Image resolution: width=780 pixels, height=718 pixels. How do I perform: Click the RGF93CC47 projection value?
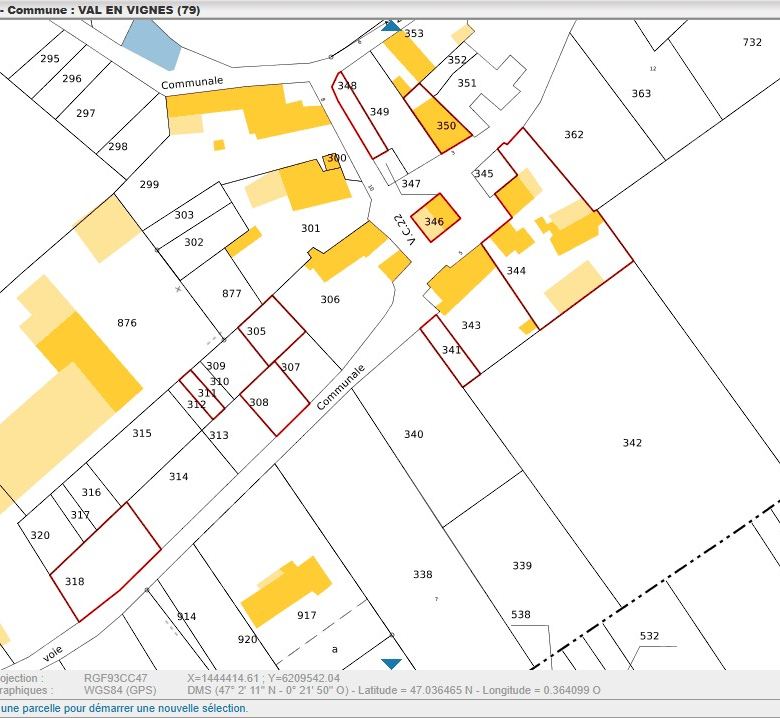(x=115, y=678)
